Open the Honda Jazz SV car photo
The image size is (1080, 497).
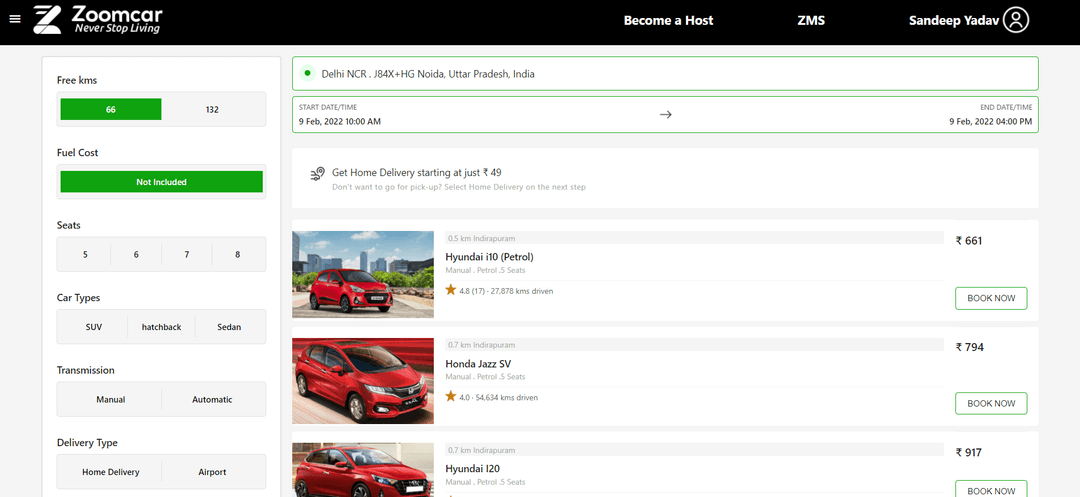(x=363, y=381)
